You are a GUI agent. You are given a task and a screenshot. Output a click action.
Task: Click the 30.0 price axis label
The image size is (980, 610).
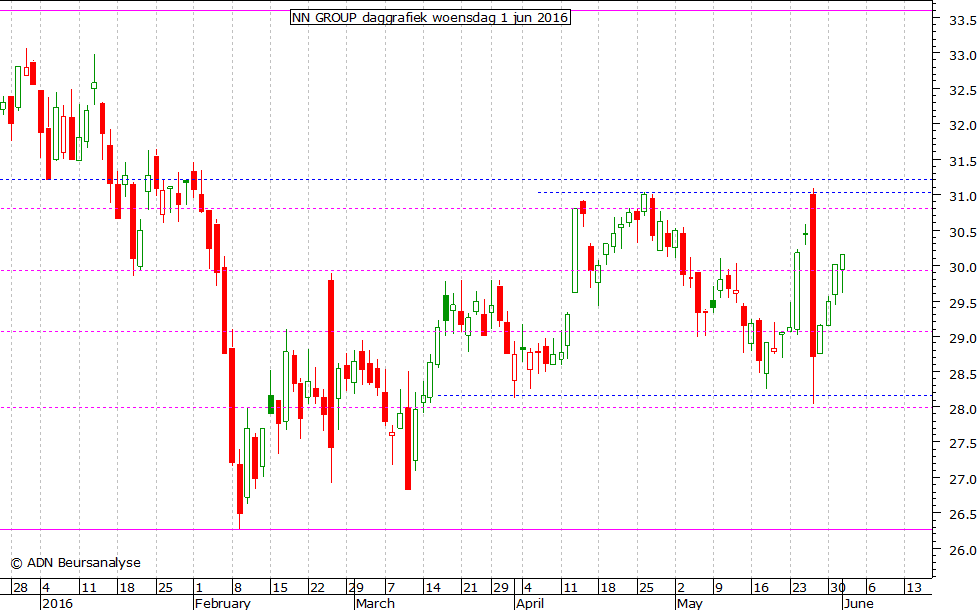(962, 268)
